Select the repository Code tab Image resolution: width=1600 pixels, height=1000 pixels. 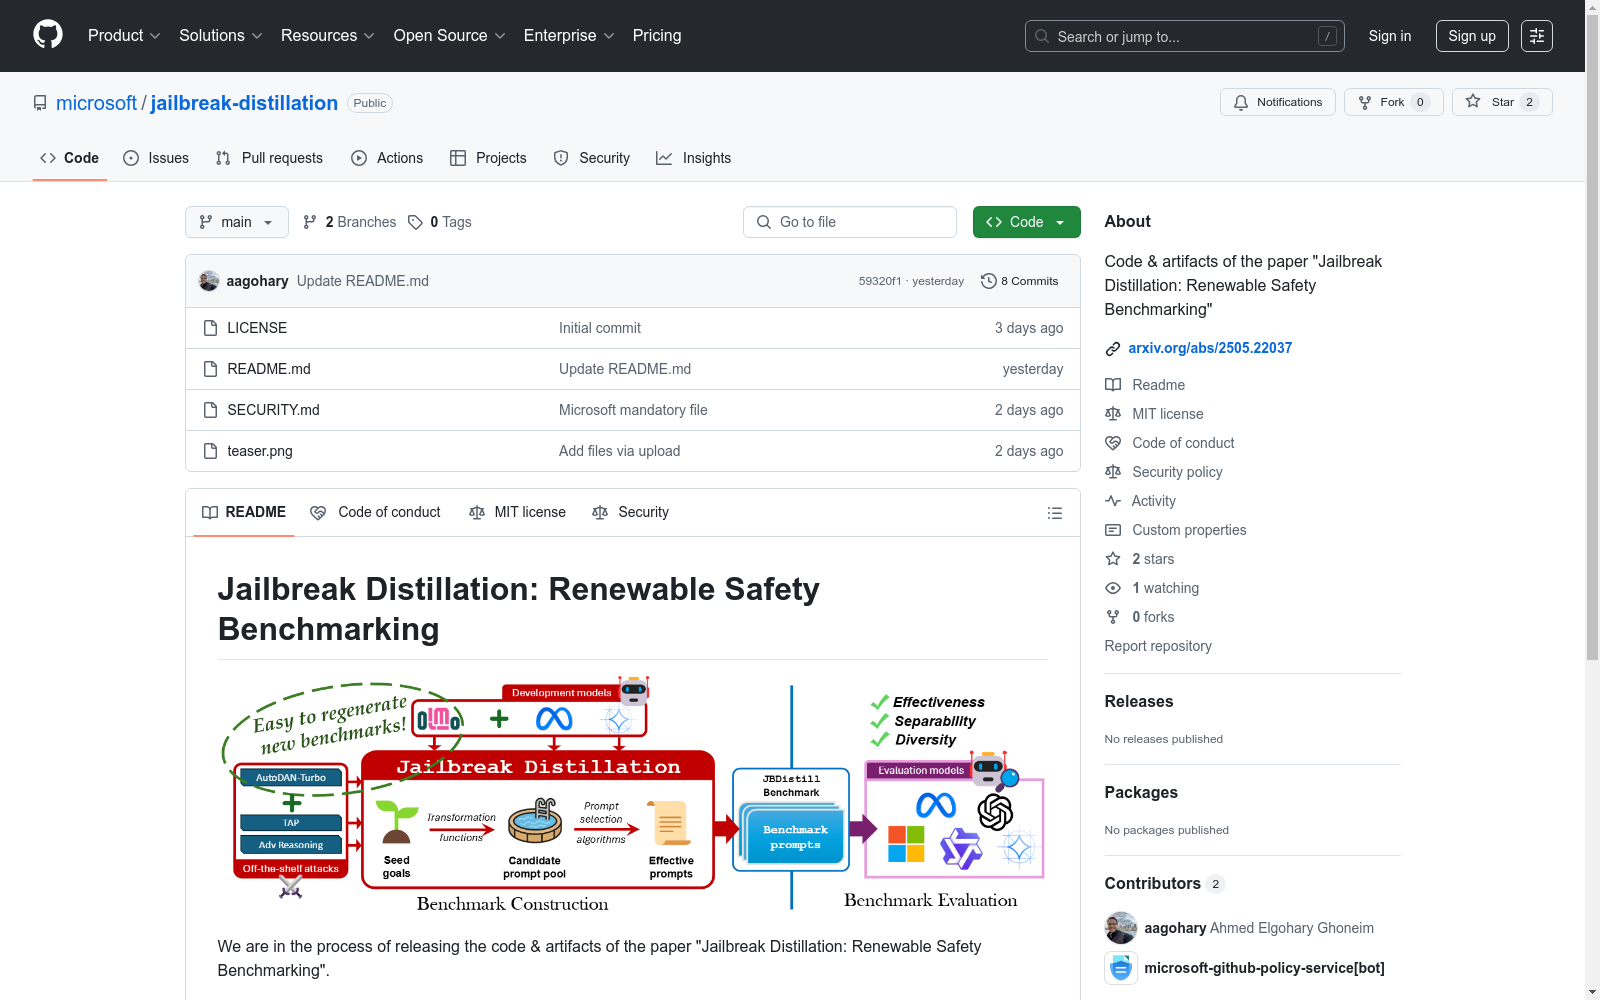[x=70, y=158]
